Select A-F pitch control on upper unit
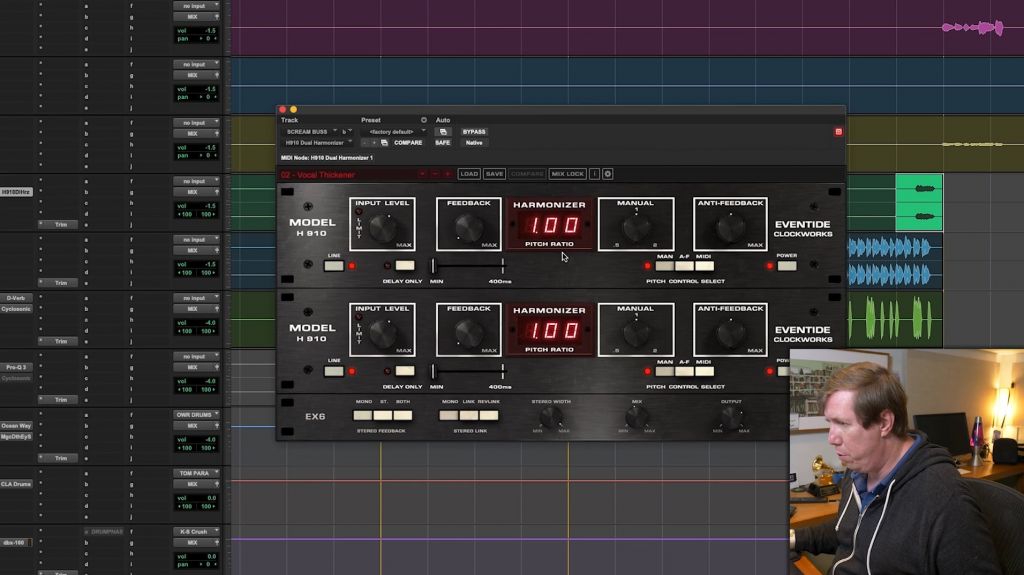This screenshot has width=1024, height=575. (x=684, y=266)
